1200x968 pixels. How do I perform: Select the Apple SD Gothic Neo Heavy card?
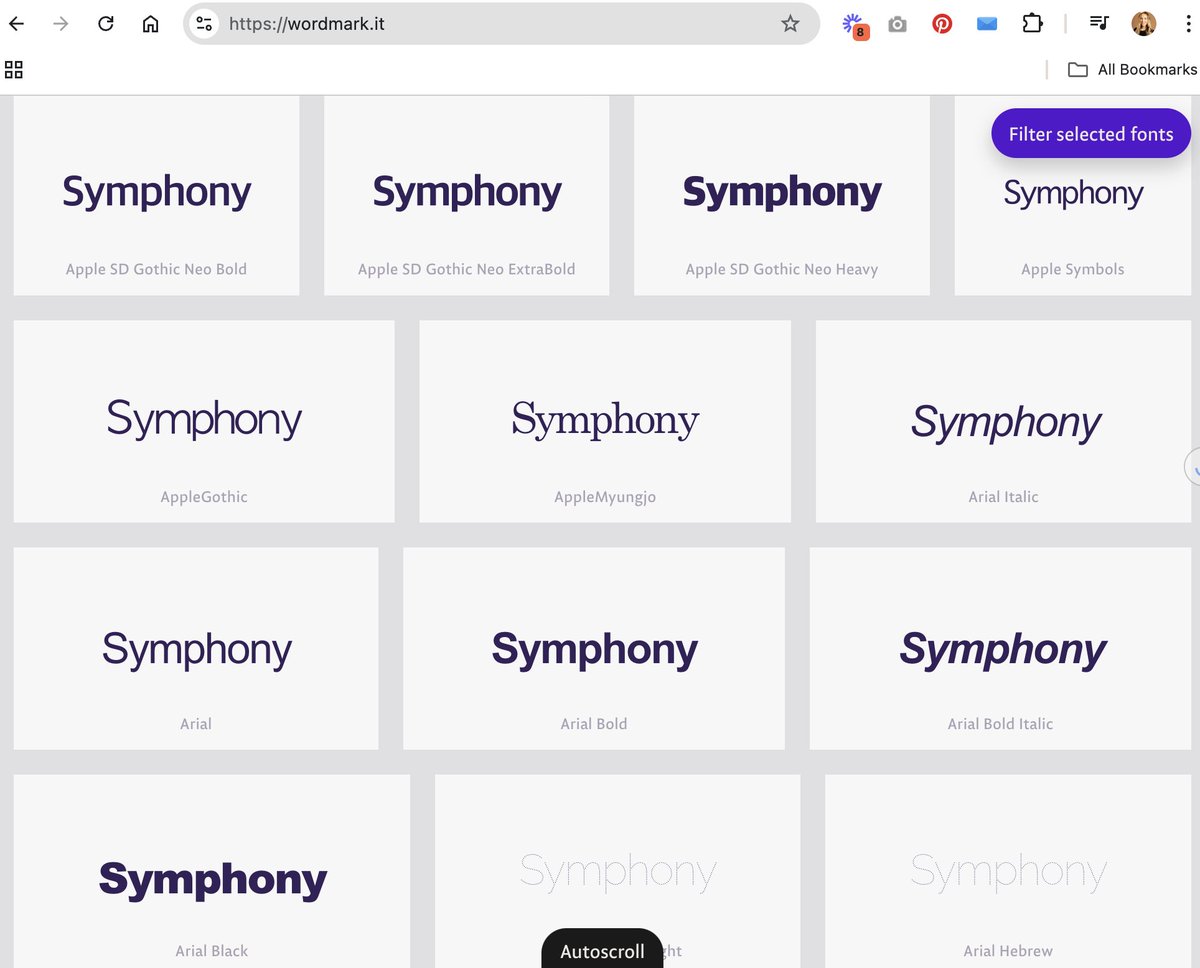coord(782,195)
